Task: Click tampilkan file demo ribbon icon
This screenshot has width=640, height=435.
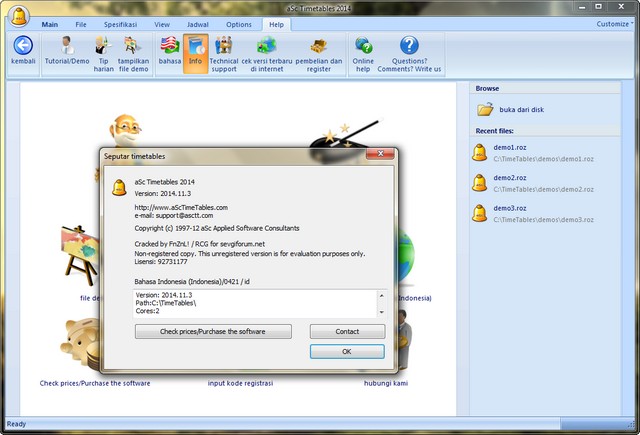Action: tap(133, 45)
